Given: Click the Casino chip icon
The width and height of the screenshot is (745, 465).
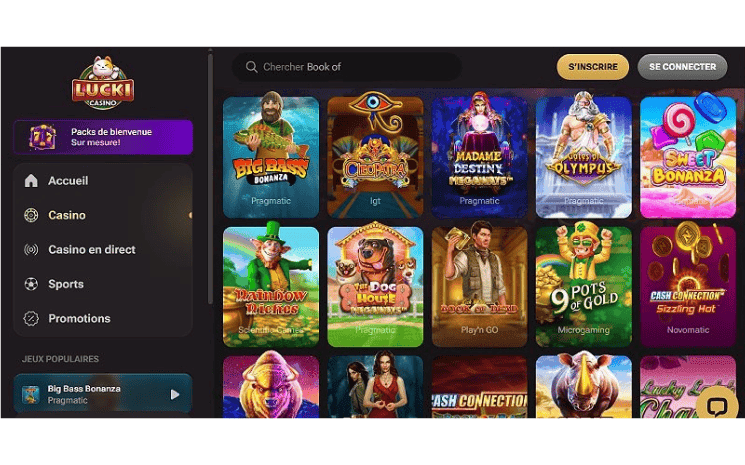Looking at the screenshot, I should pos(31,215).
